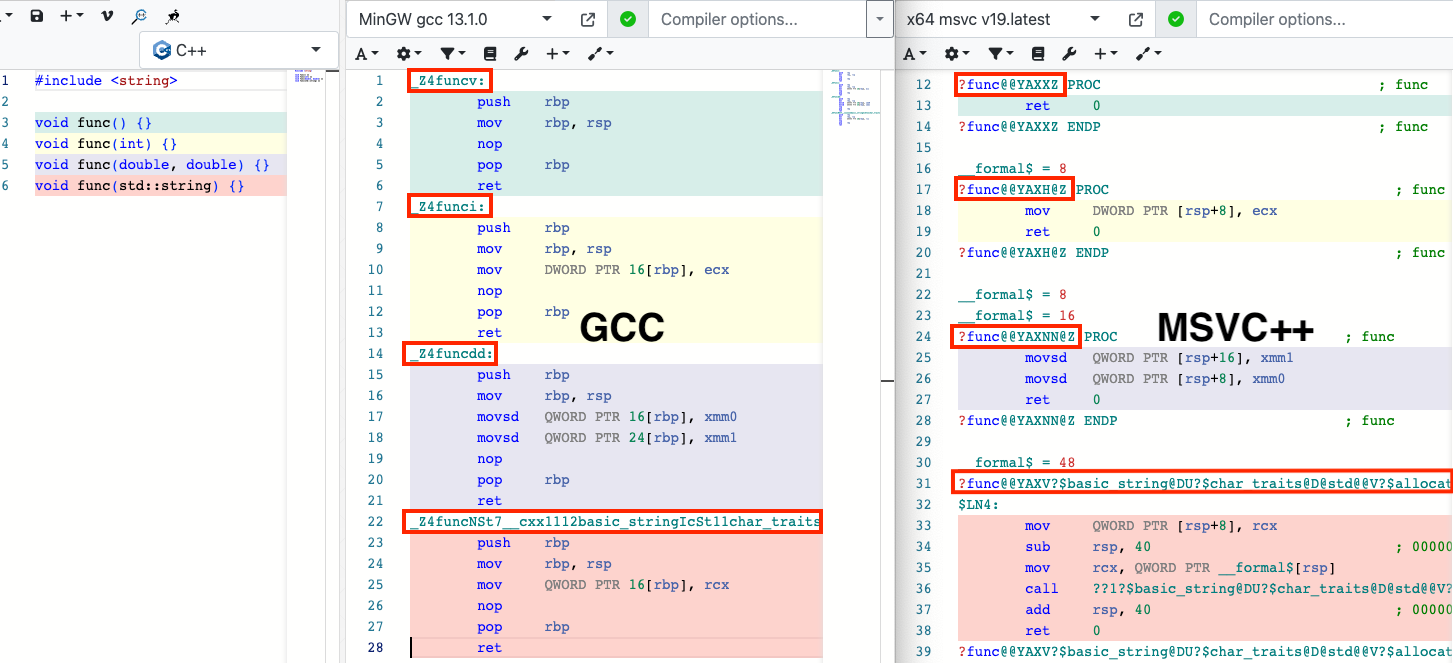The width and height of the screenshot is (1453, 663).
Task: Open the MinGW gcc 13.1.0 compiler dropdown
Action: click(455, 19)
